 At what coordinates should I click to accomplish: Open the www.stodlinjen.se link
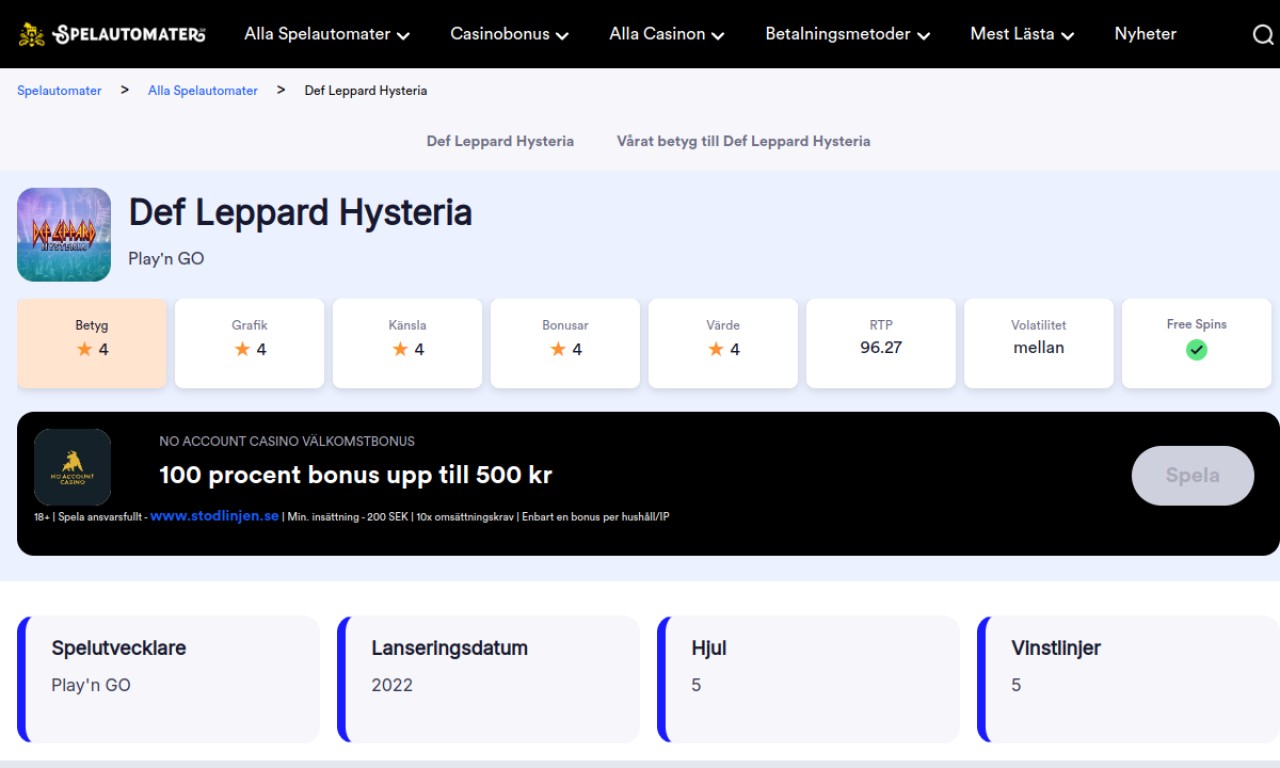[214, 516]
